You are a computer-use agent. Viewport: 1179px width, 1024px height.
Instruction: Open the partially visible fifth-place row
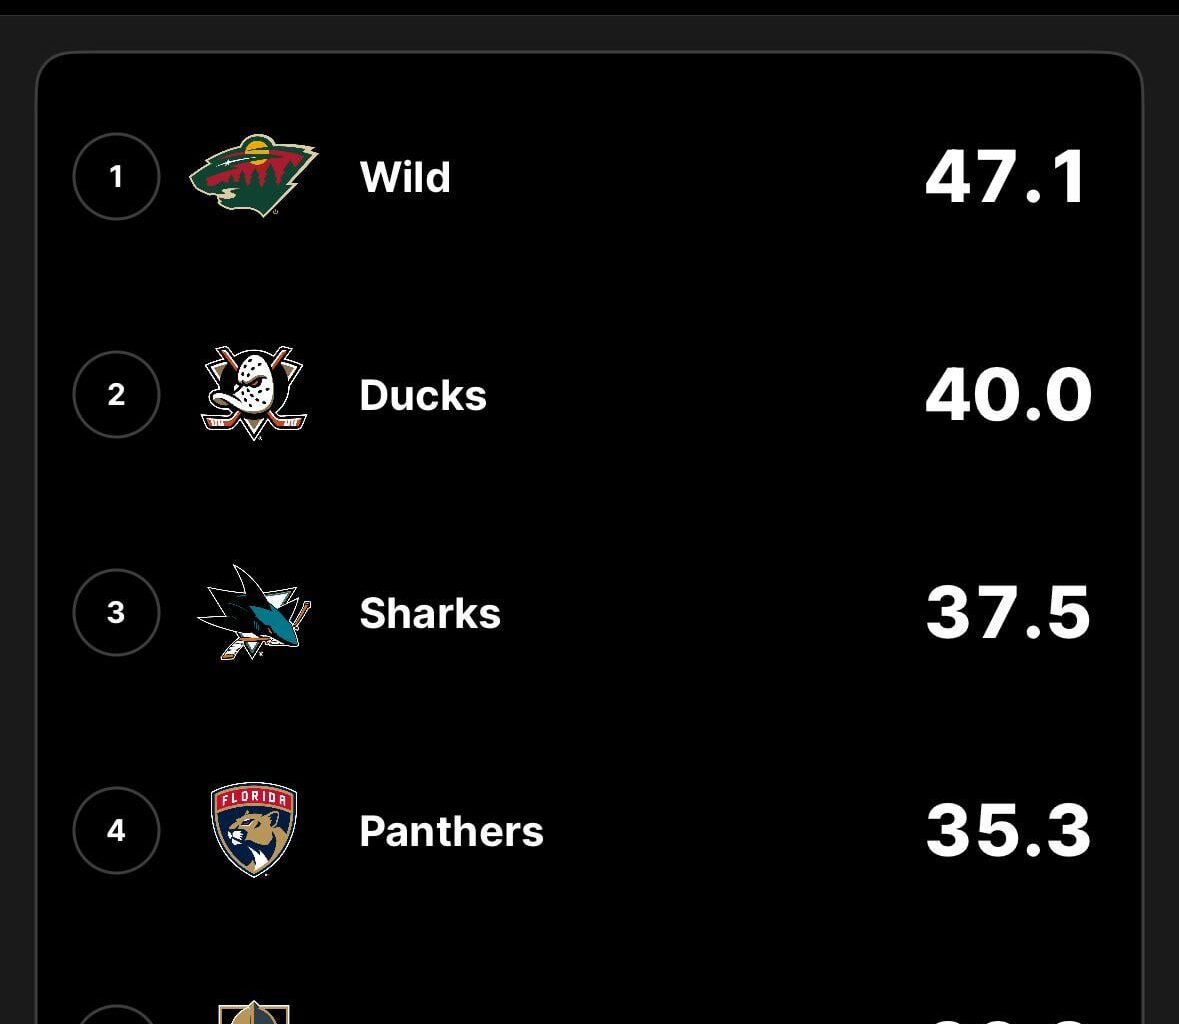click(x=590, y=1015)
